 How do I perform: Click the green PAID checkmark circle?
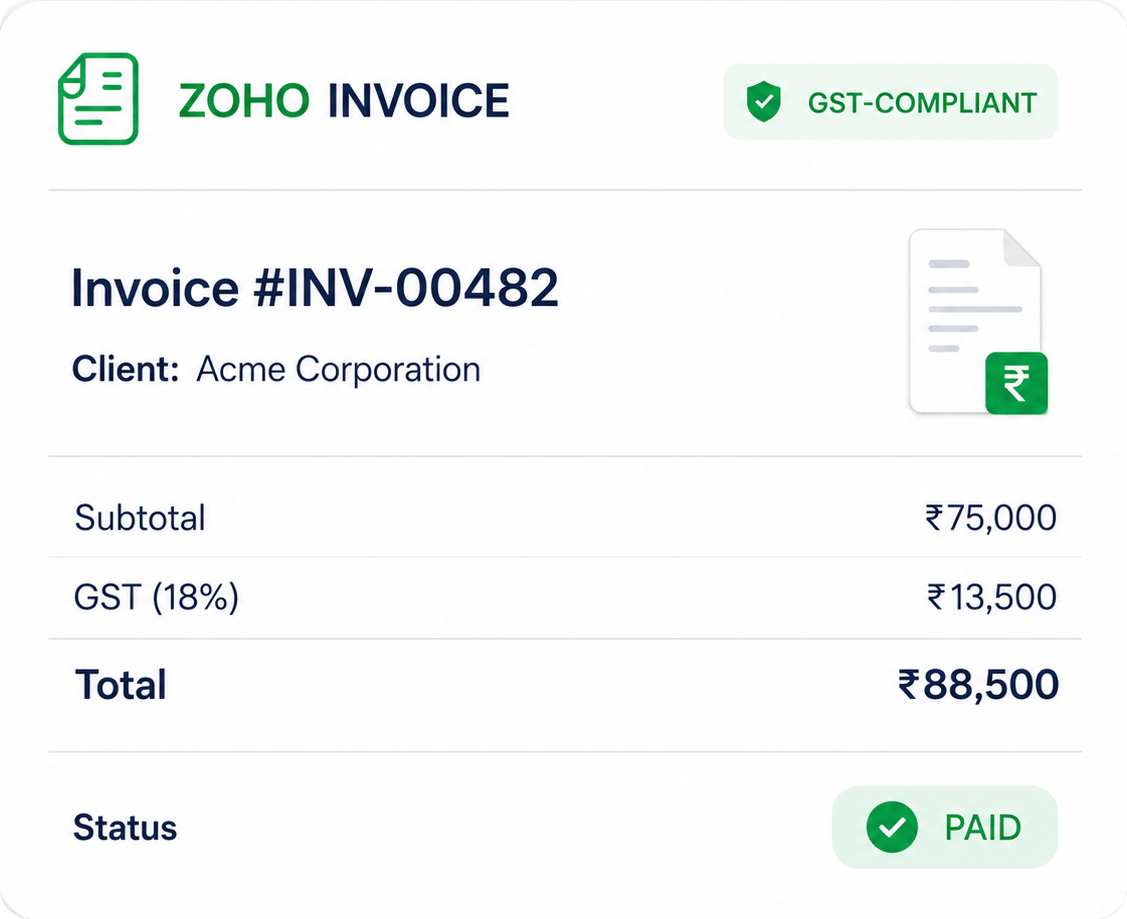tap(892, 827)
